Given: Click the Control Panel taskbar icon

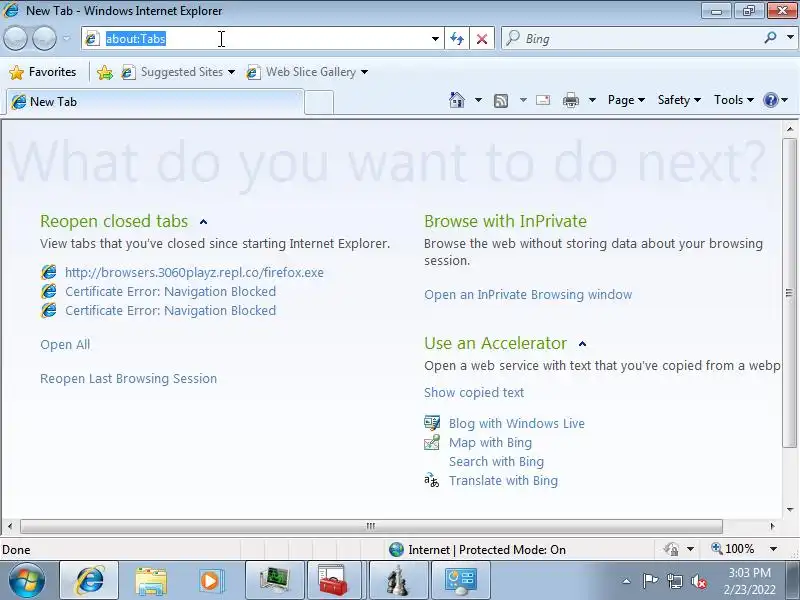Looking at the screenshot, I should pos(461,581).
